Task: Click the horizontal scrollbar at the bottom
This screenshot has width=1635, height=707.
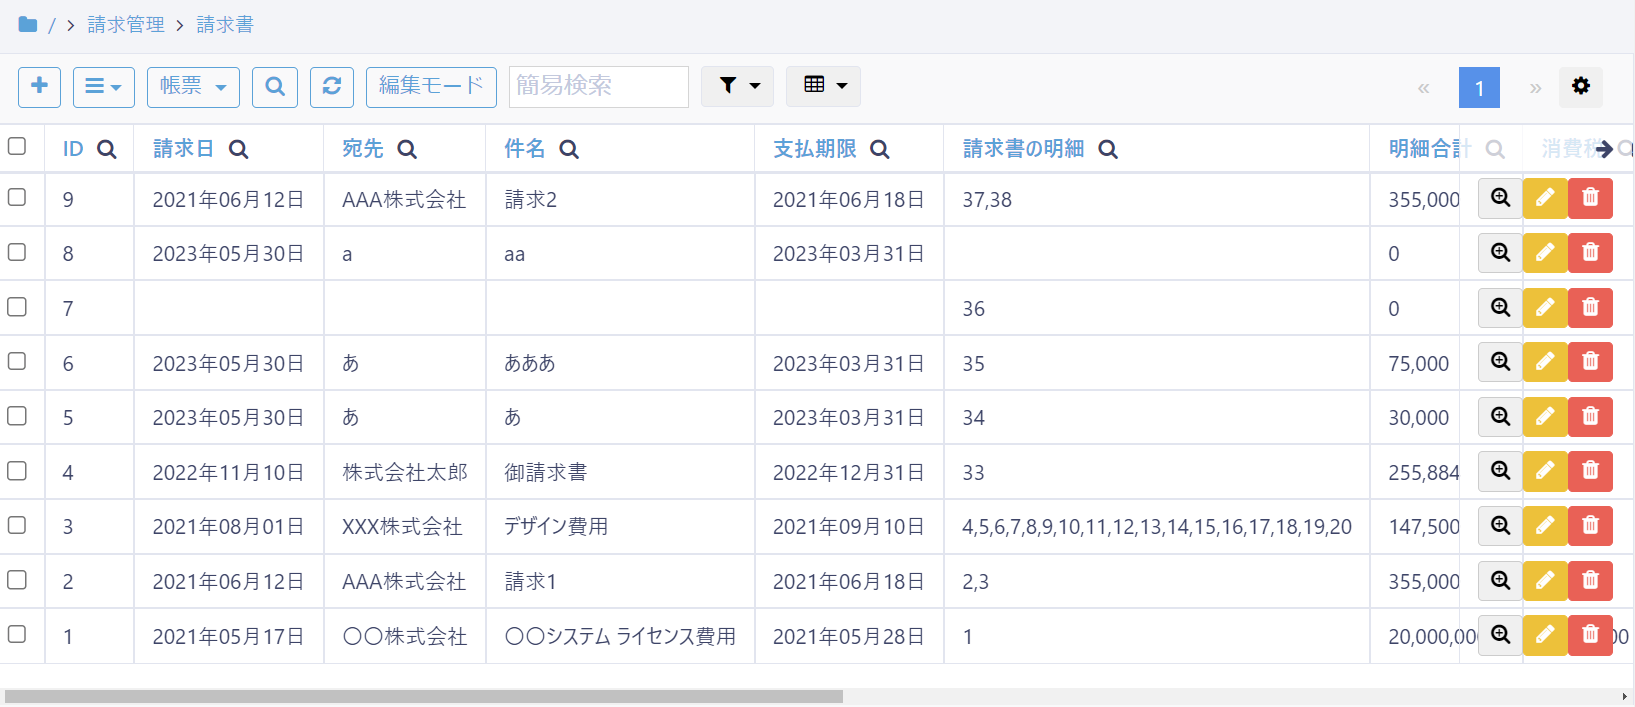Action: pyautogui.click(x=424, y=696)
